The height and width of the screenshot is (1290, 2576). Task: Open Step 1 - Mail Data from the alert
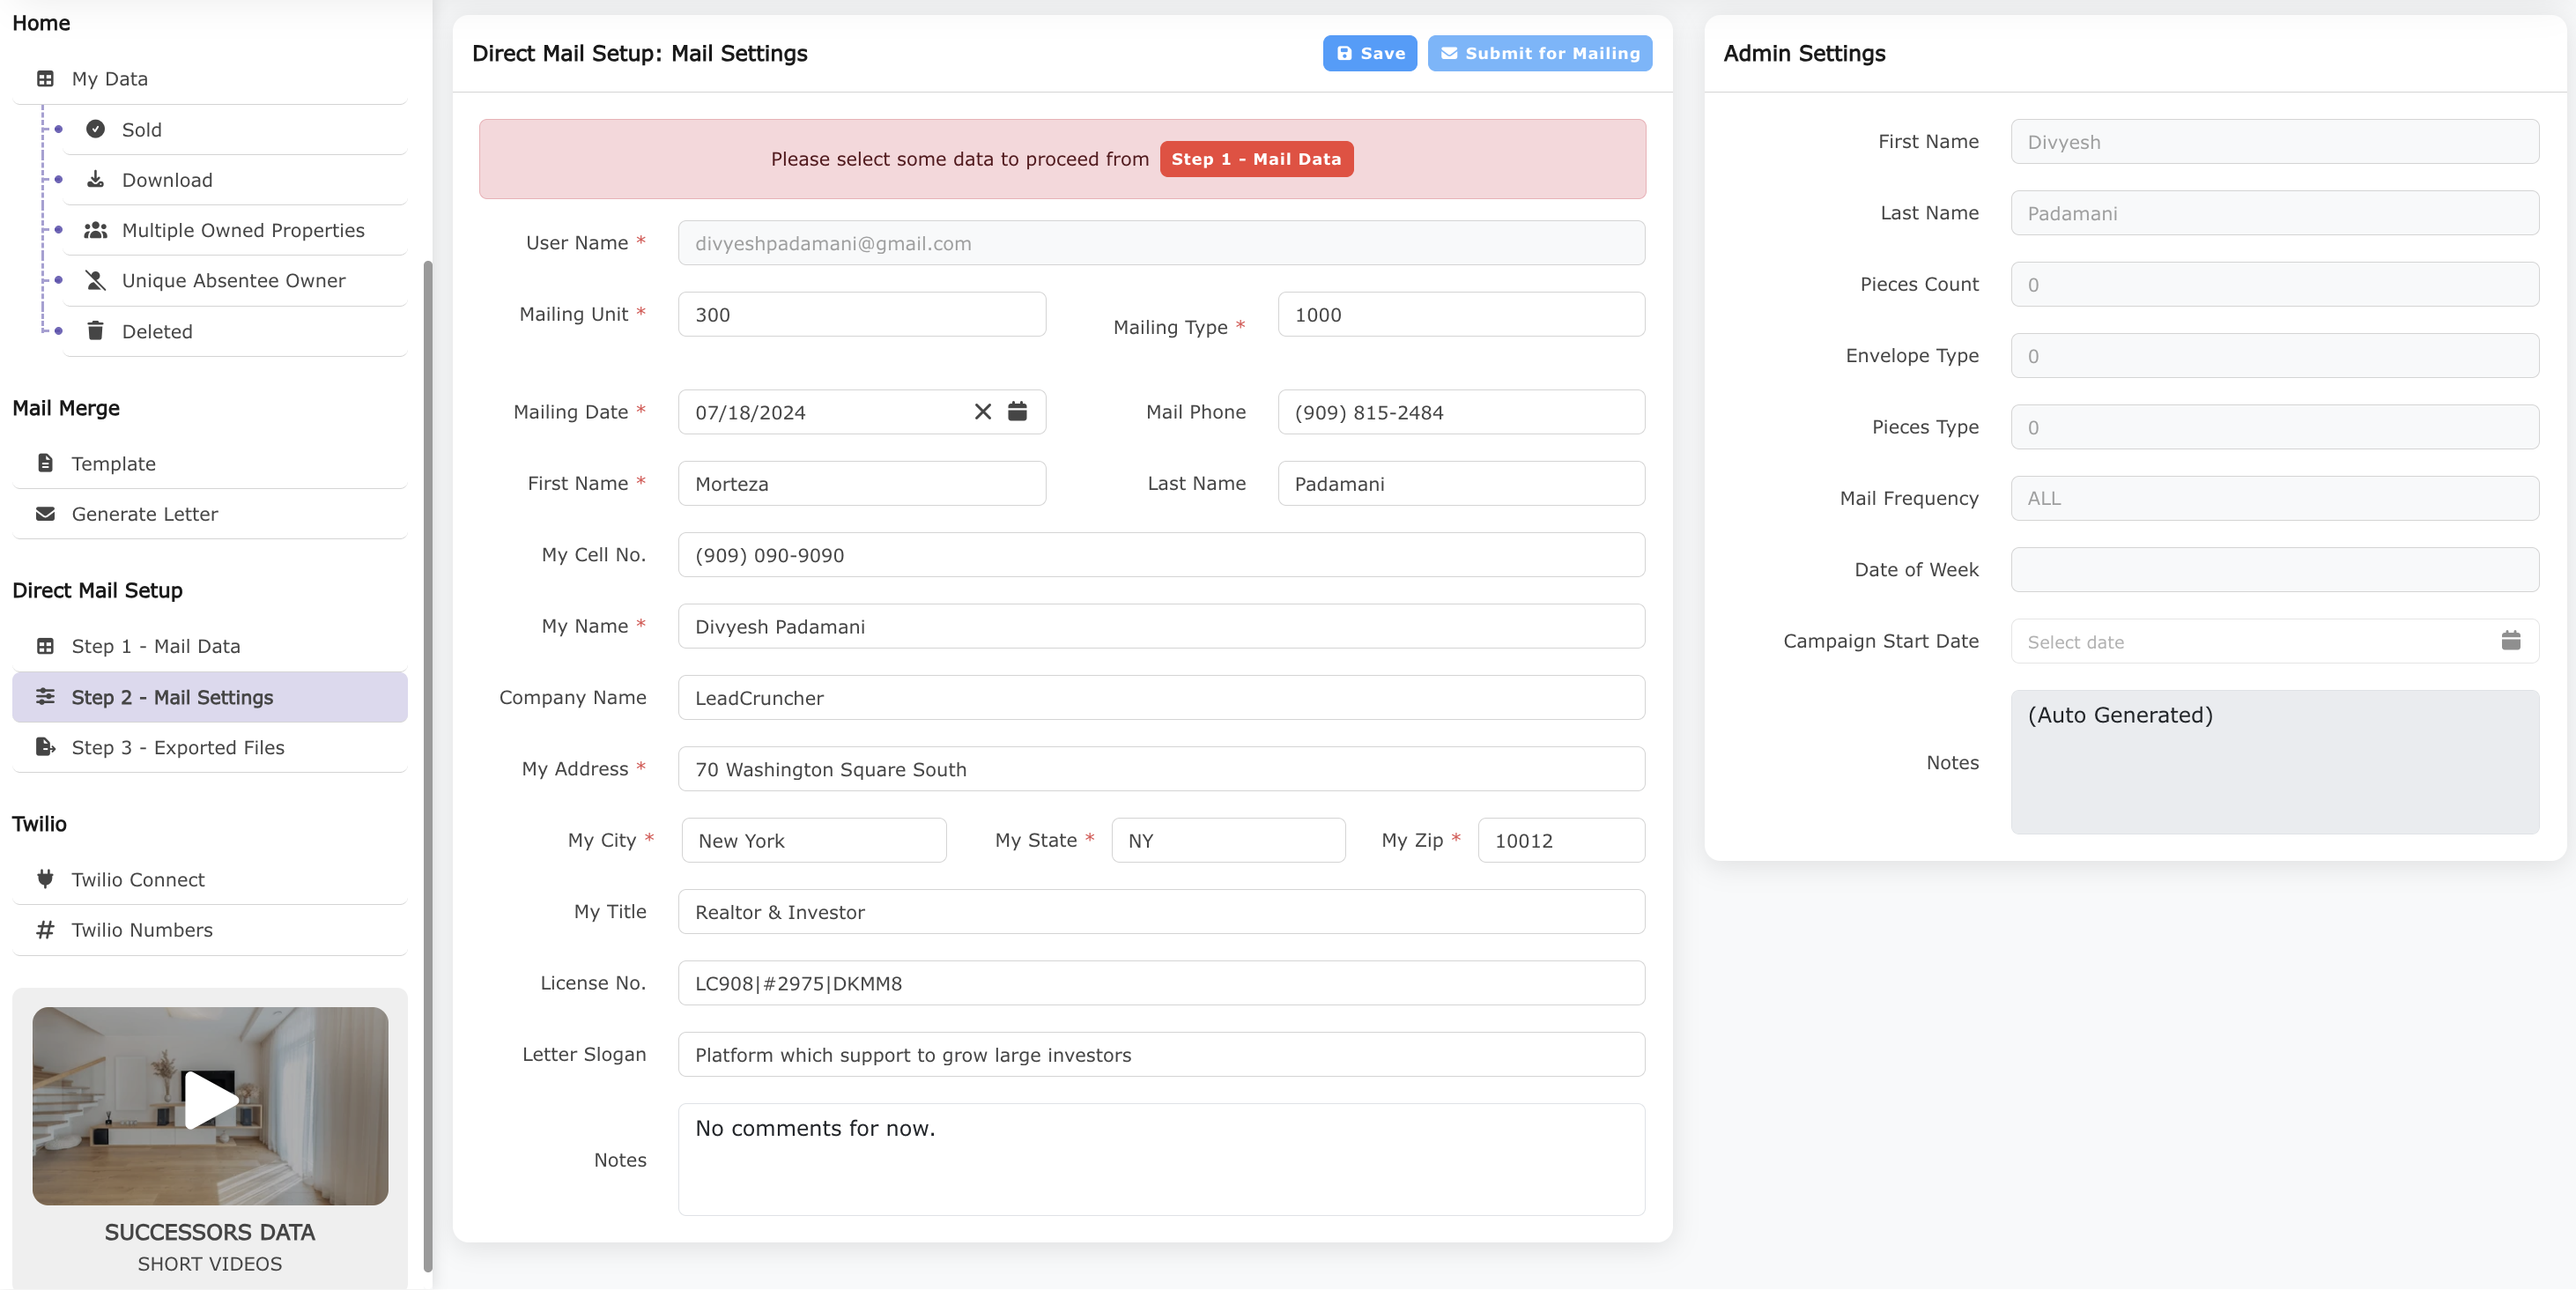coord(1256,158)
